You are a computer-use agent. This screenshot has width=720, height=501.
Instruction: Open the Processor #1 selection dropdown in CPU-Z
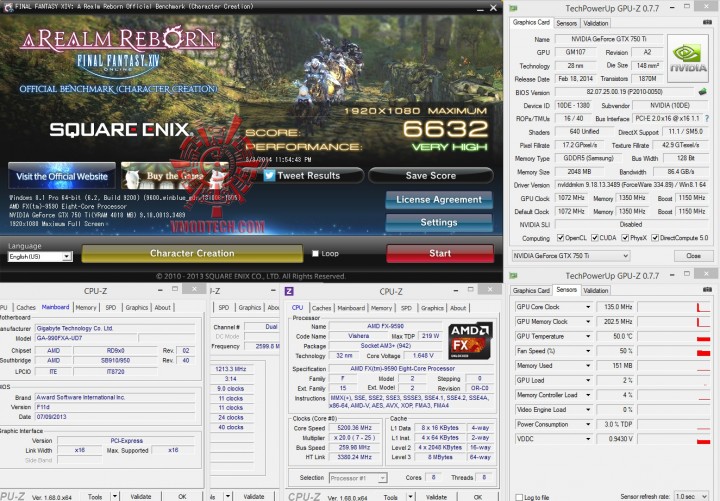[358, 478]
